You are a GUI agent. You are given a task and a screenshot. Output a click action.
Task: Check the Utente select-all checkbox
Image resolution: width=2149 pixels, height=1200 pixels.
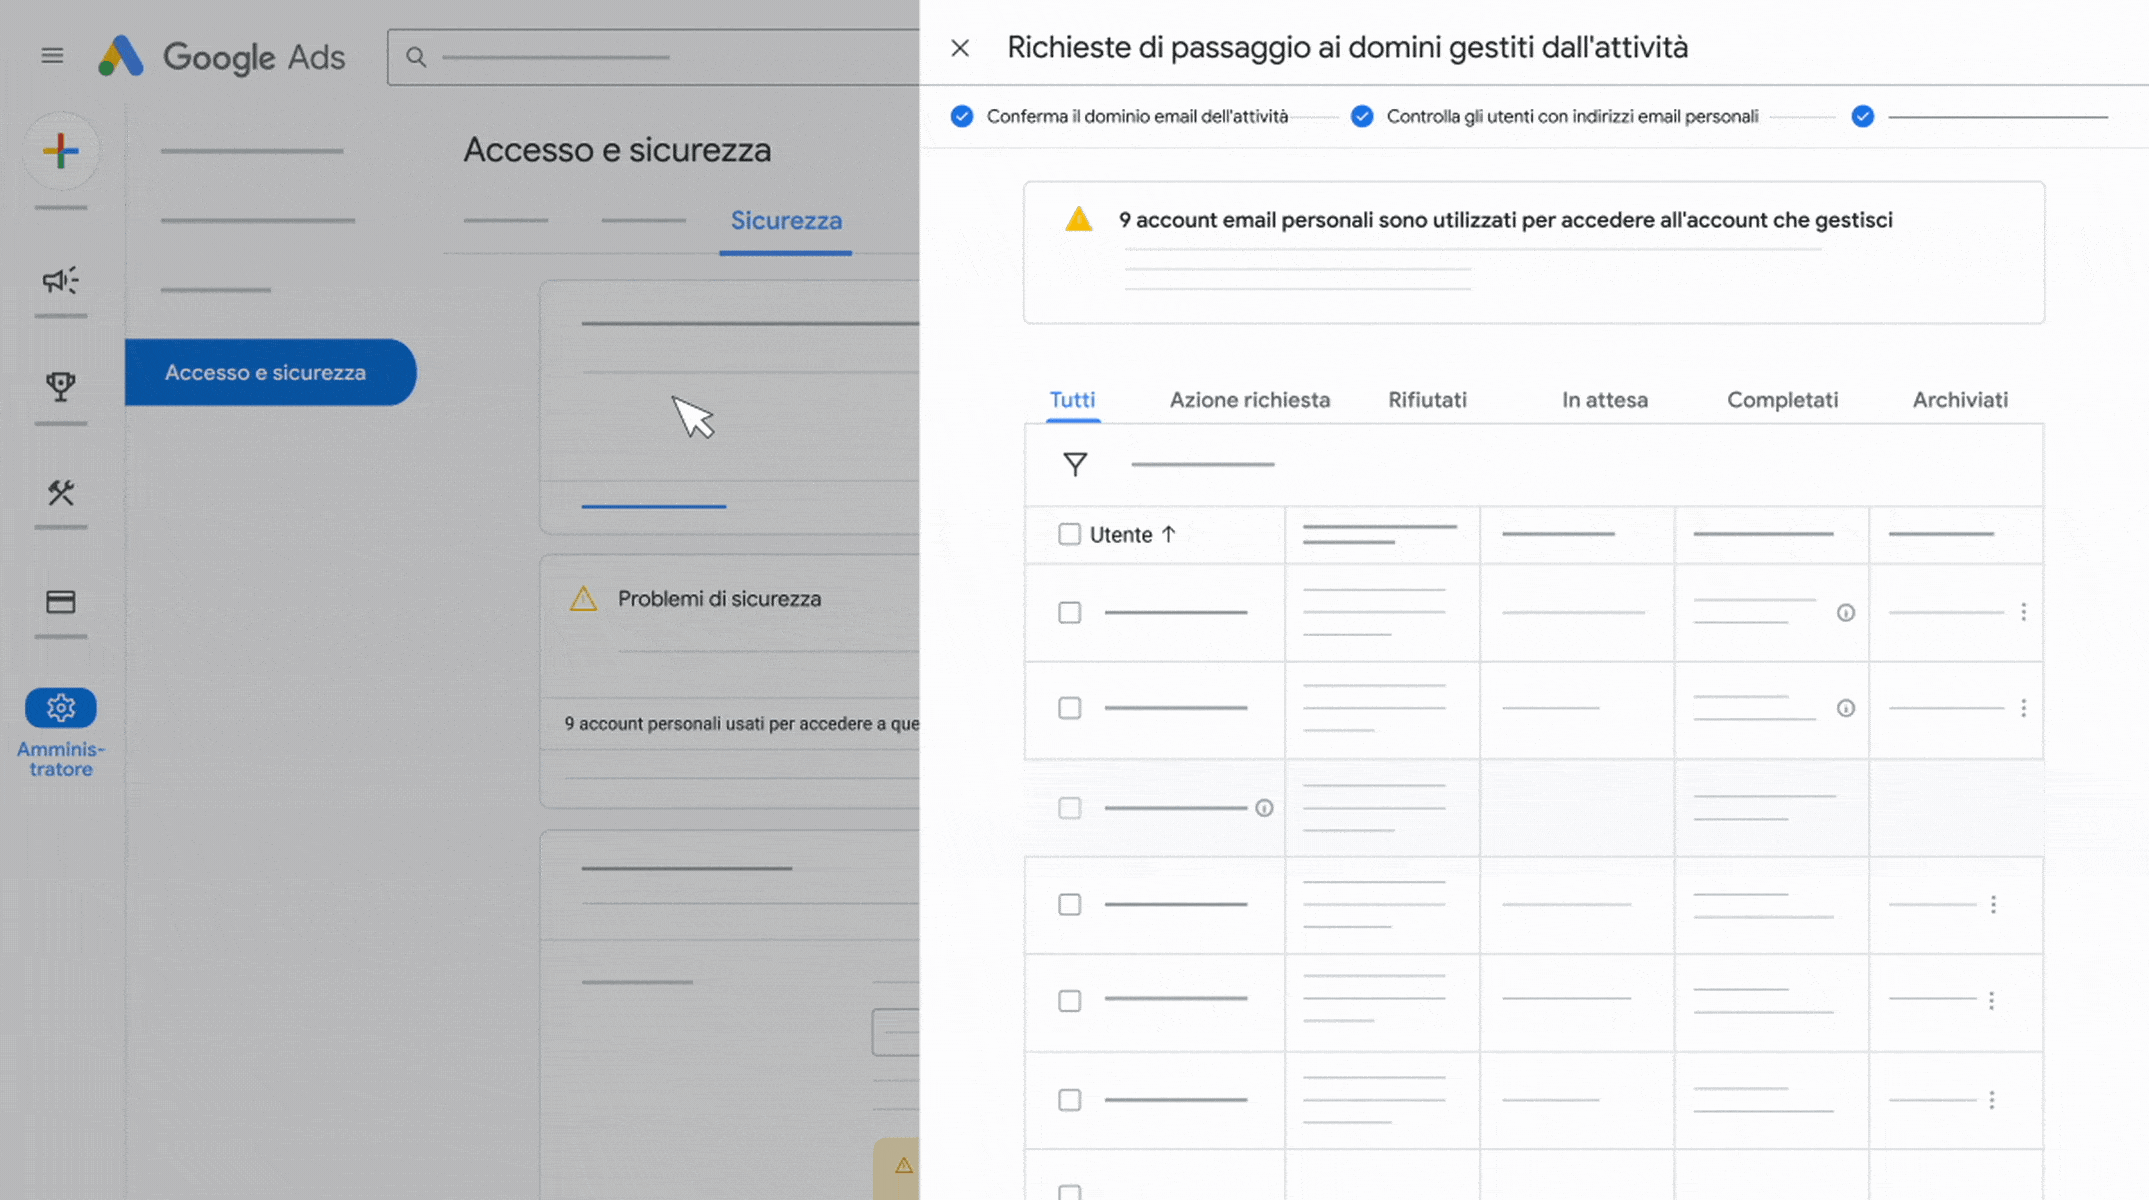pos(1069,534)
